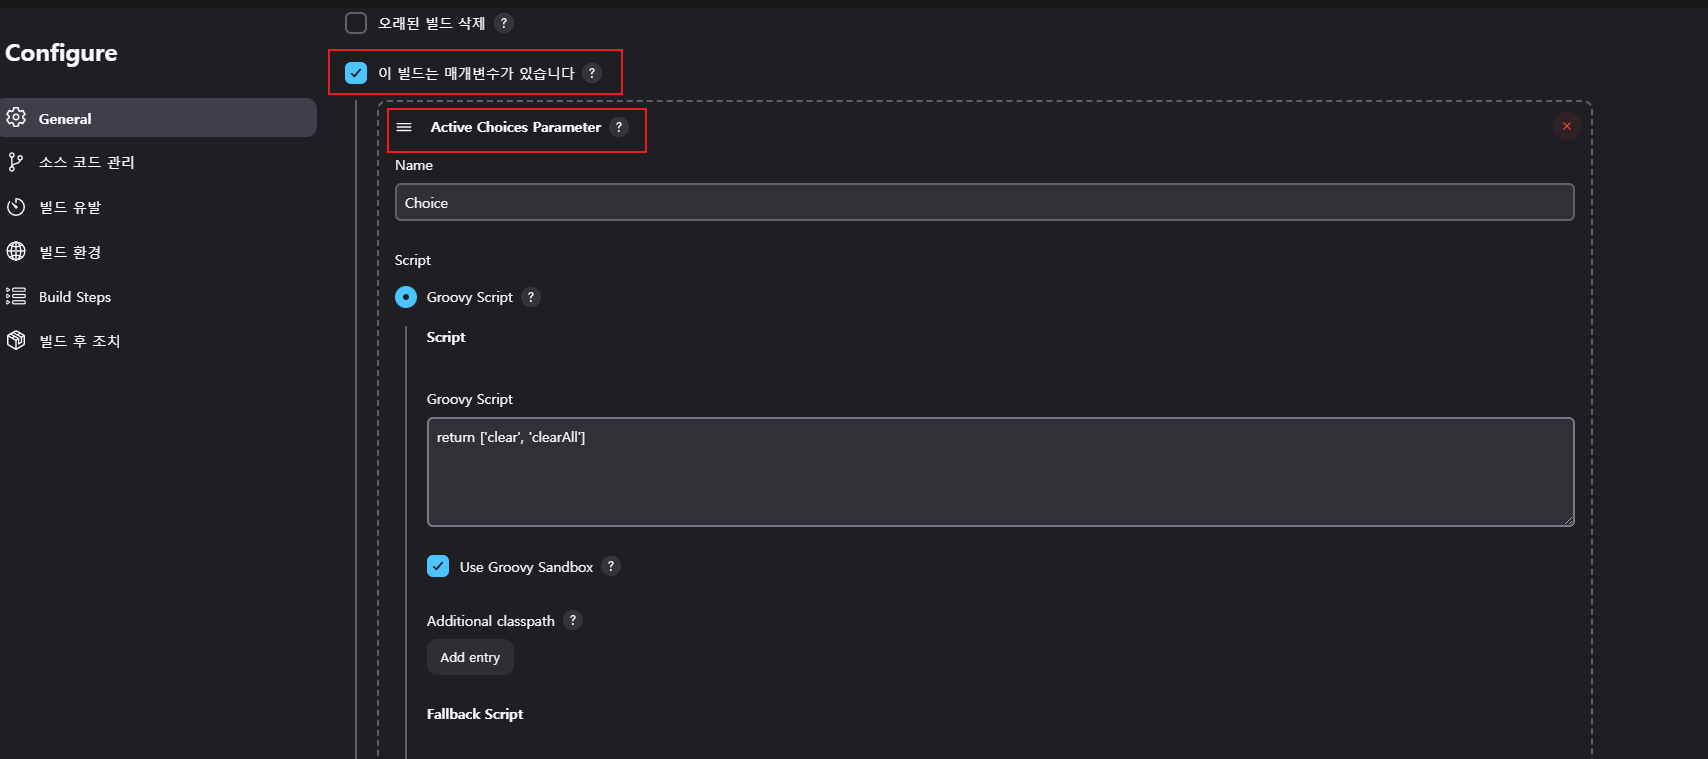Click the post-build actions cube icon
This screenshot has height=759, width=1708.
point(16,341)
